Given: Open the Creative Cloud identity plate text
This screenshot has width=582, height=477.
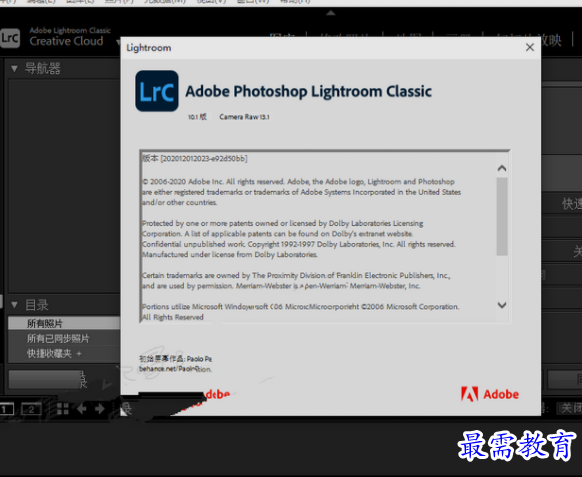Looking at the screenshot, I should (66, 41).
